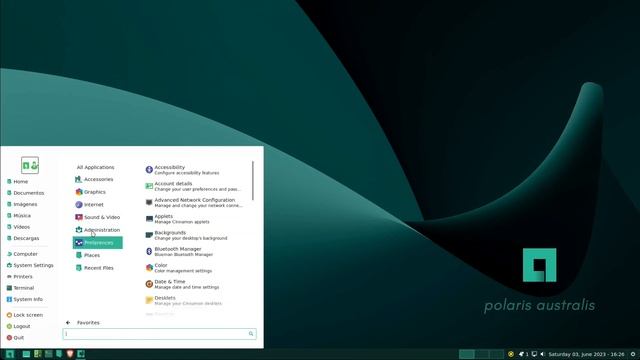Click the yellow tray icon
Viewport: 640px width, 360px height.
511,354
